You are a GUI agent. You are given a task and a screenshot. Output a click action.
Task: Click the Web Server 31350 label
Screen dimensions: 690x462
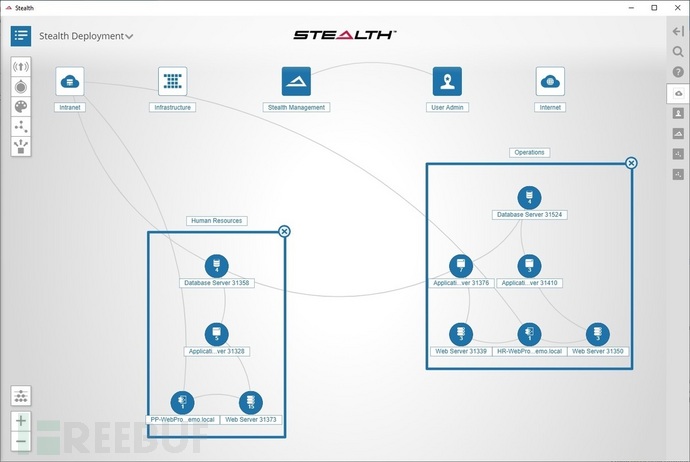pos(598,351)
